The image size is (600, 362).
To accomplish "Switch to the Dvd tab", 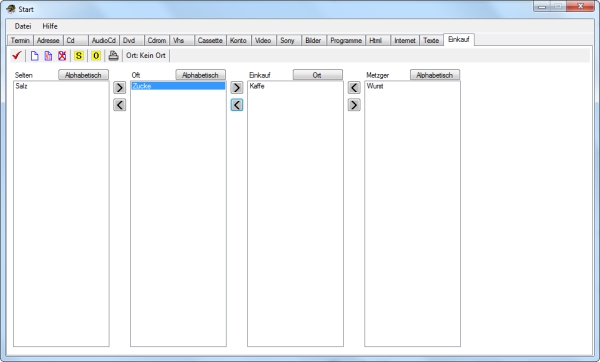I will click(x=132, y=40).
